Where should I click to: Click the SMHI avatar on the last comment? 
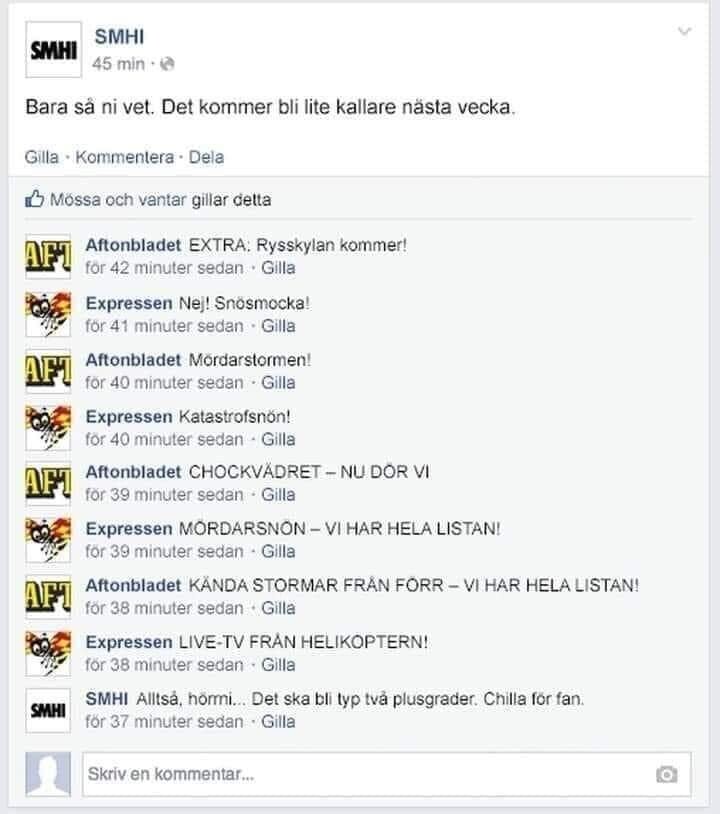[48, 710]
